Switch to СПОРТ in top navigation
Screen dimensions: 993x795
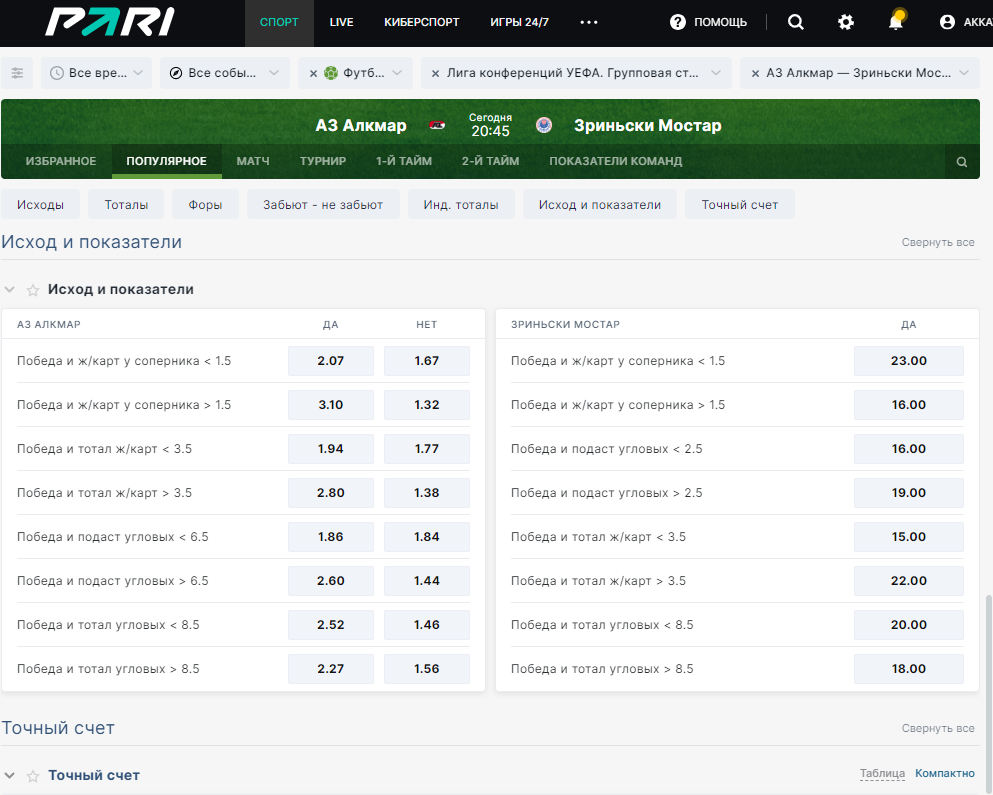click(279, 22)
